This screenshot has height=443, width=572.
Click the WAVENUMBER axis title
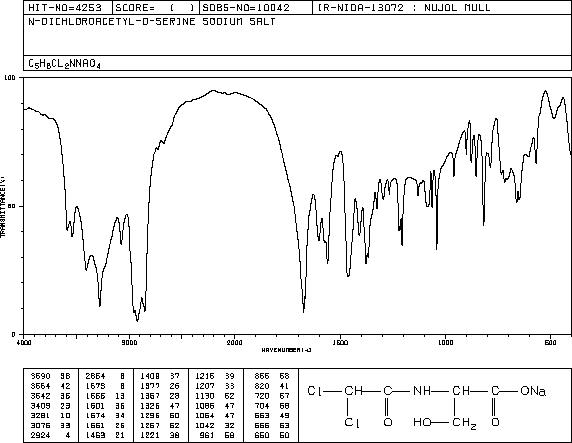click(x=286, y=350)
